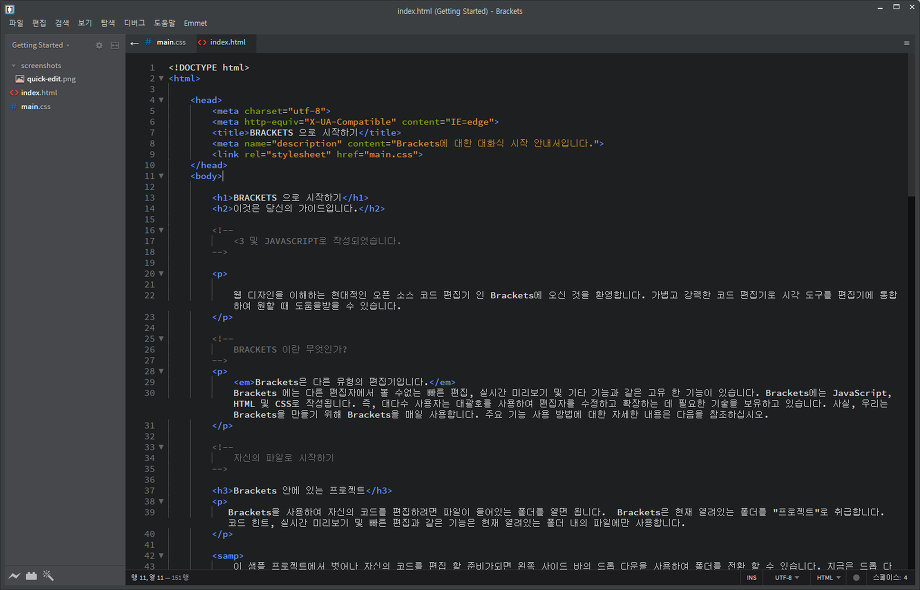Select the index.html tab
920x590 pixels.
pos(228,42)
